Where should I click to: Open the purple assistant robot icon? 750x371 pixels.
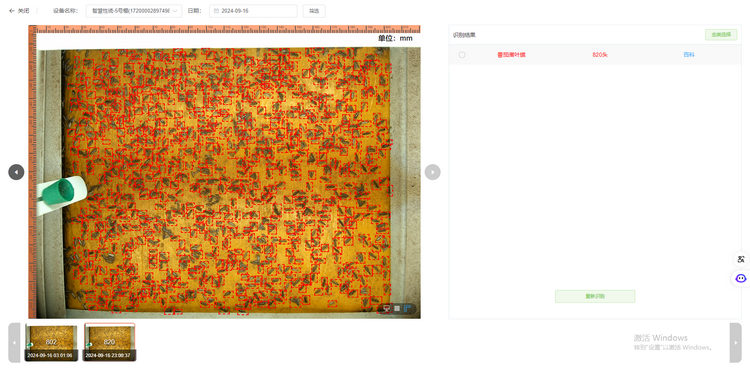pyautogui.click(x=741, y=278)
